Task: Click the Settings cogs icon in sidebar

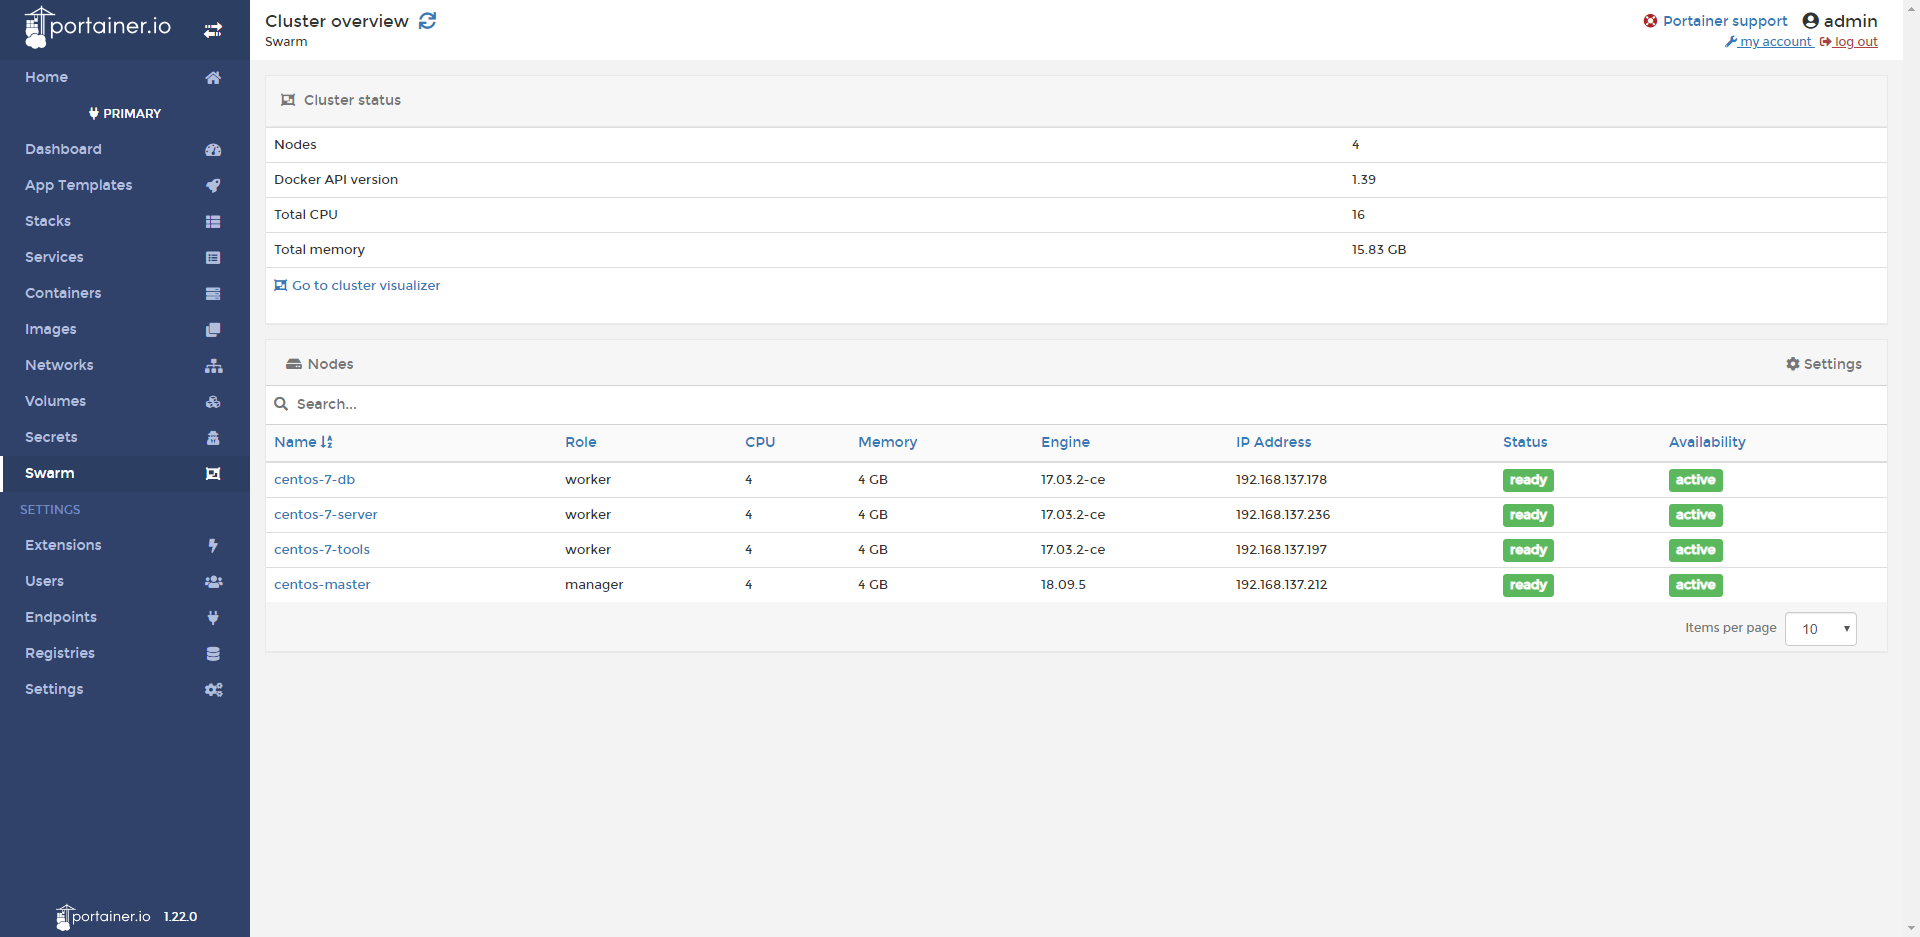Action: [213, 690]
